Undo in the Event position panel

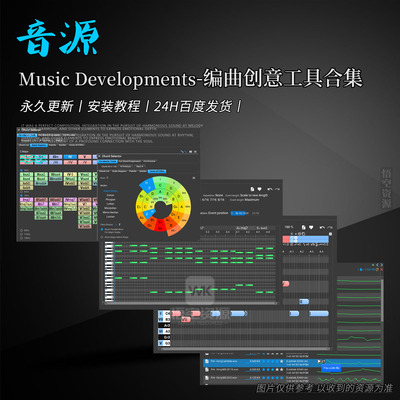click(270, 189)
